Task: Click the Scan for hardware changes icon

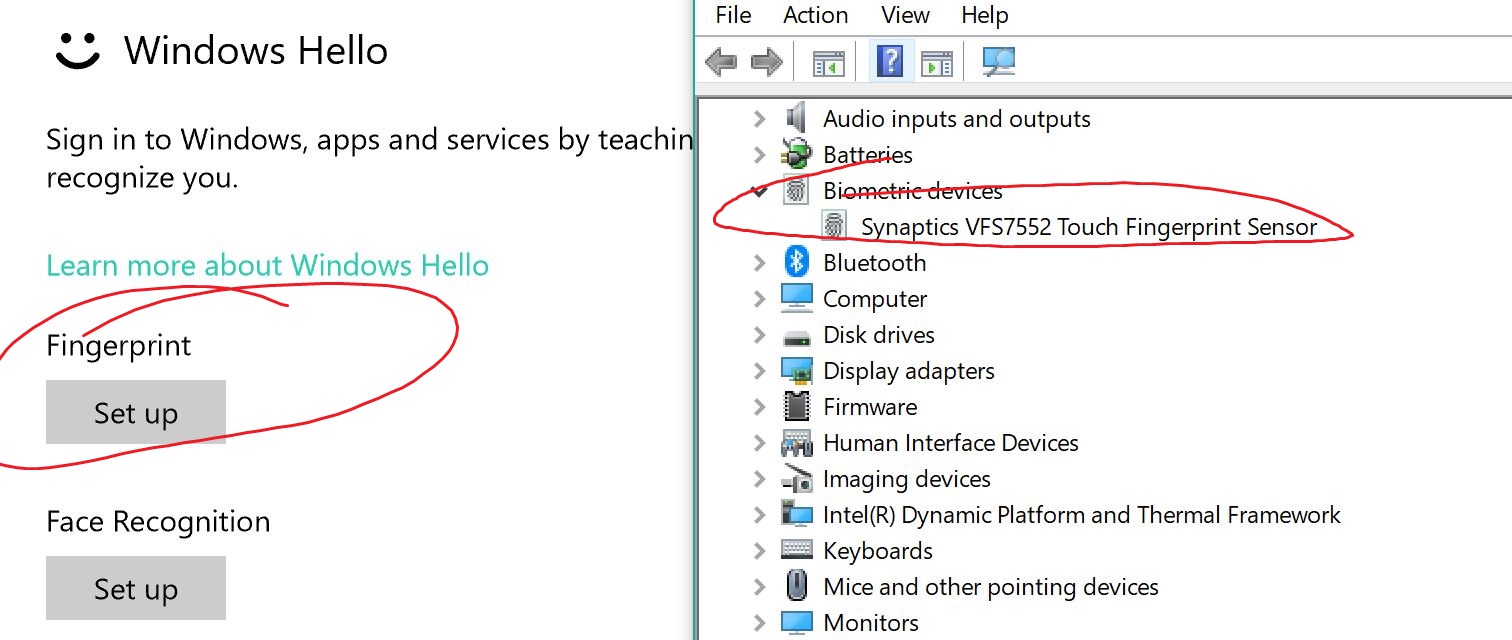Action: [999, 62]
